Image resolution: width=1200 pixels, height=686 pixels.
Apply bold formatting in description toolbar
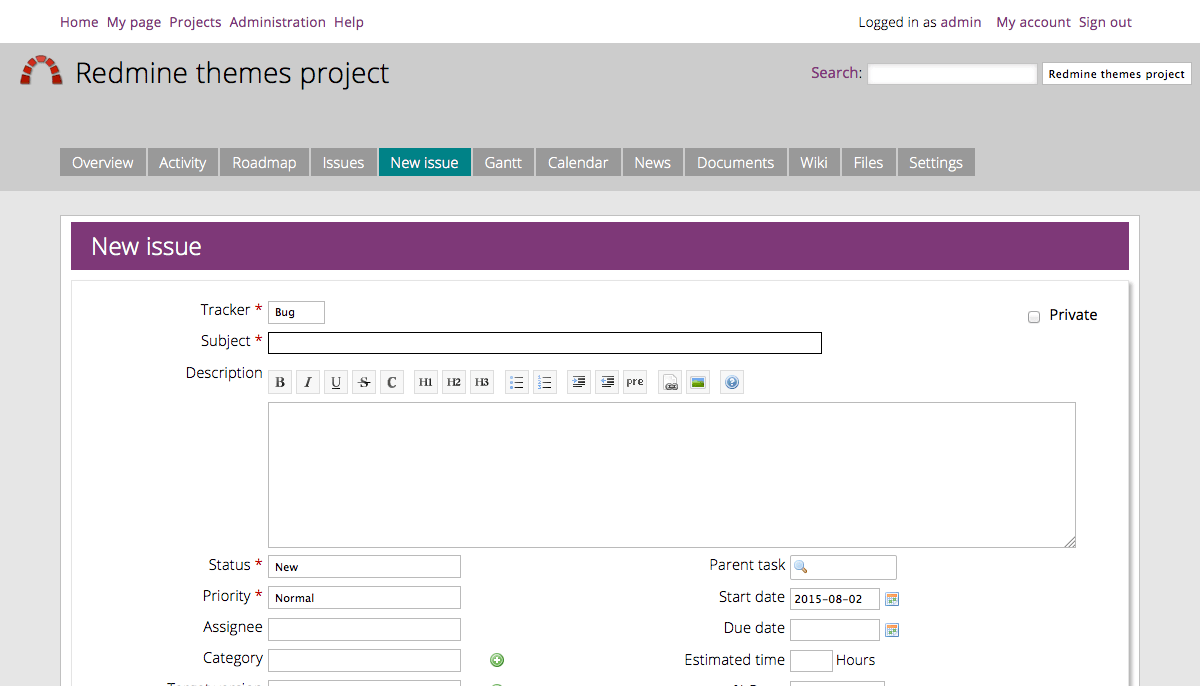pos(280,382)
